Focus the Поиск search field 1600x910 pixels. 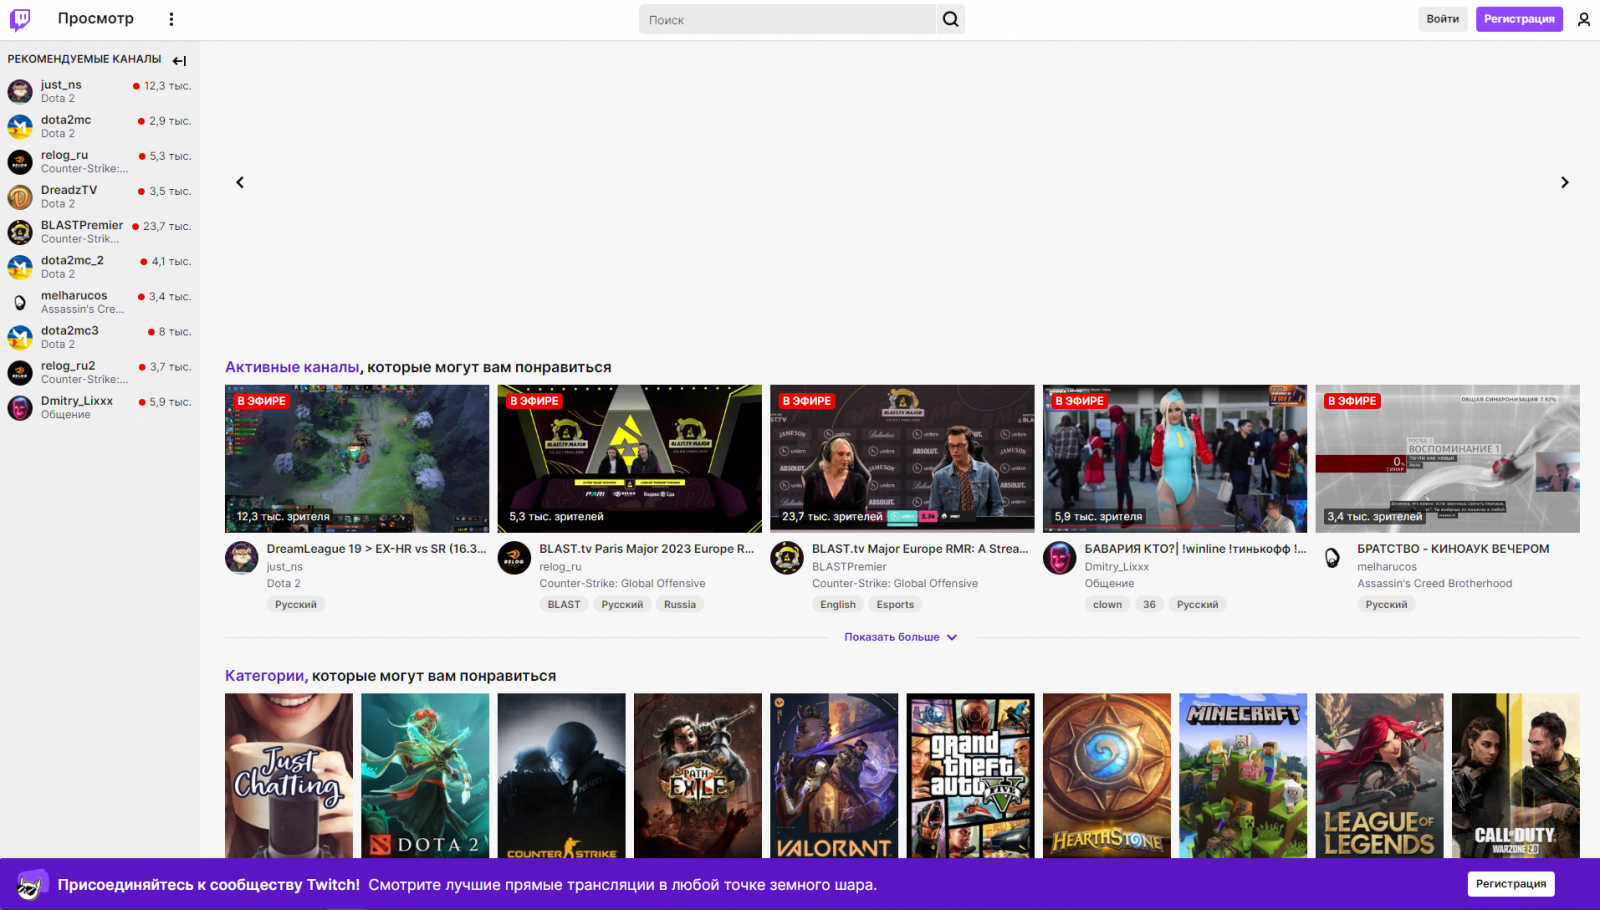[x=786, y=20]
